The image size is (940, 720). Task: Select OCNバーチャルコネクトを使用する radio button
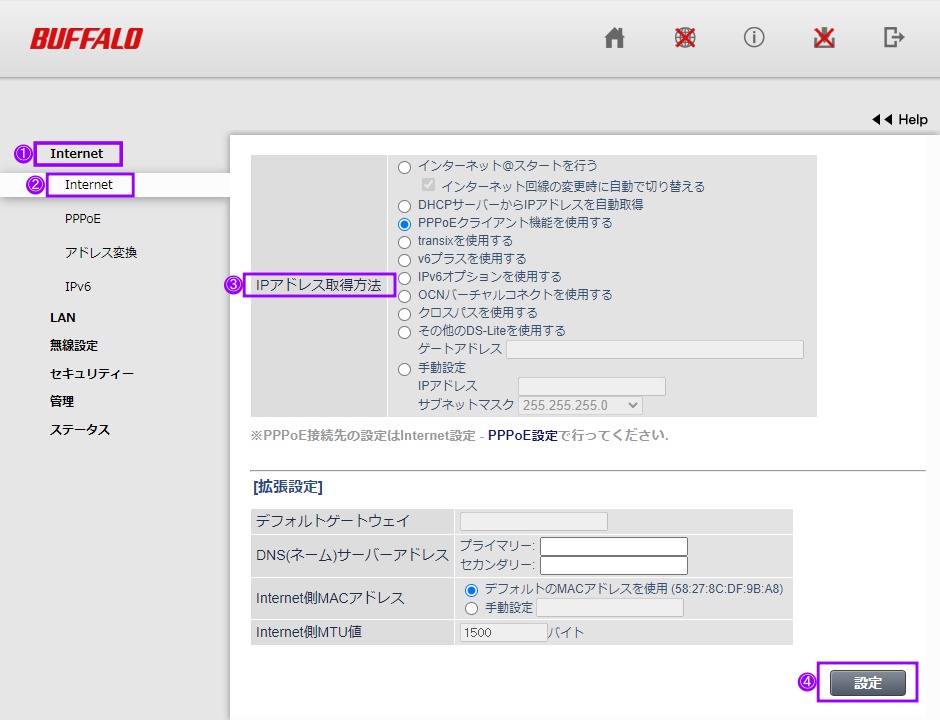[405, 296]
